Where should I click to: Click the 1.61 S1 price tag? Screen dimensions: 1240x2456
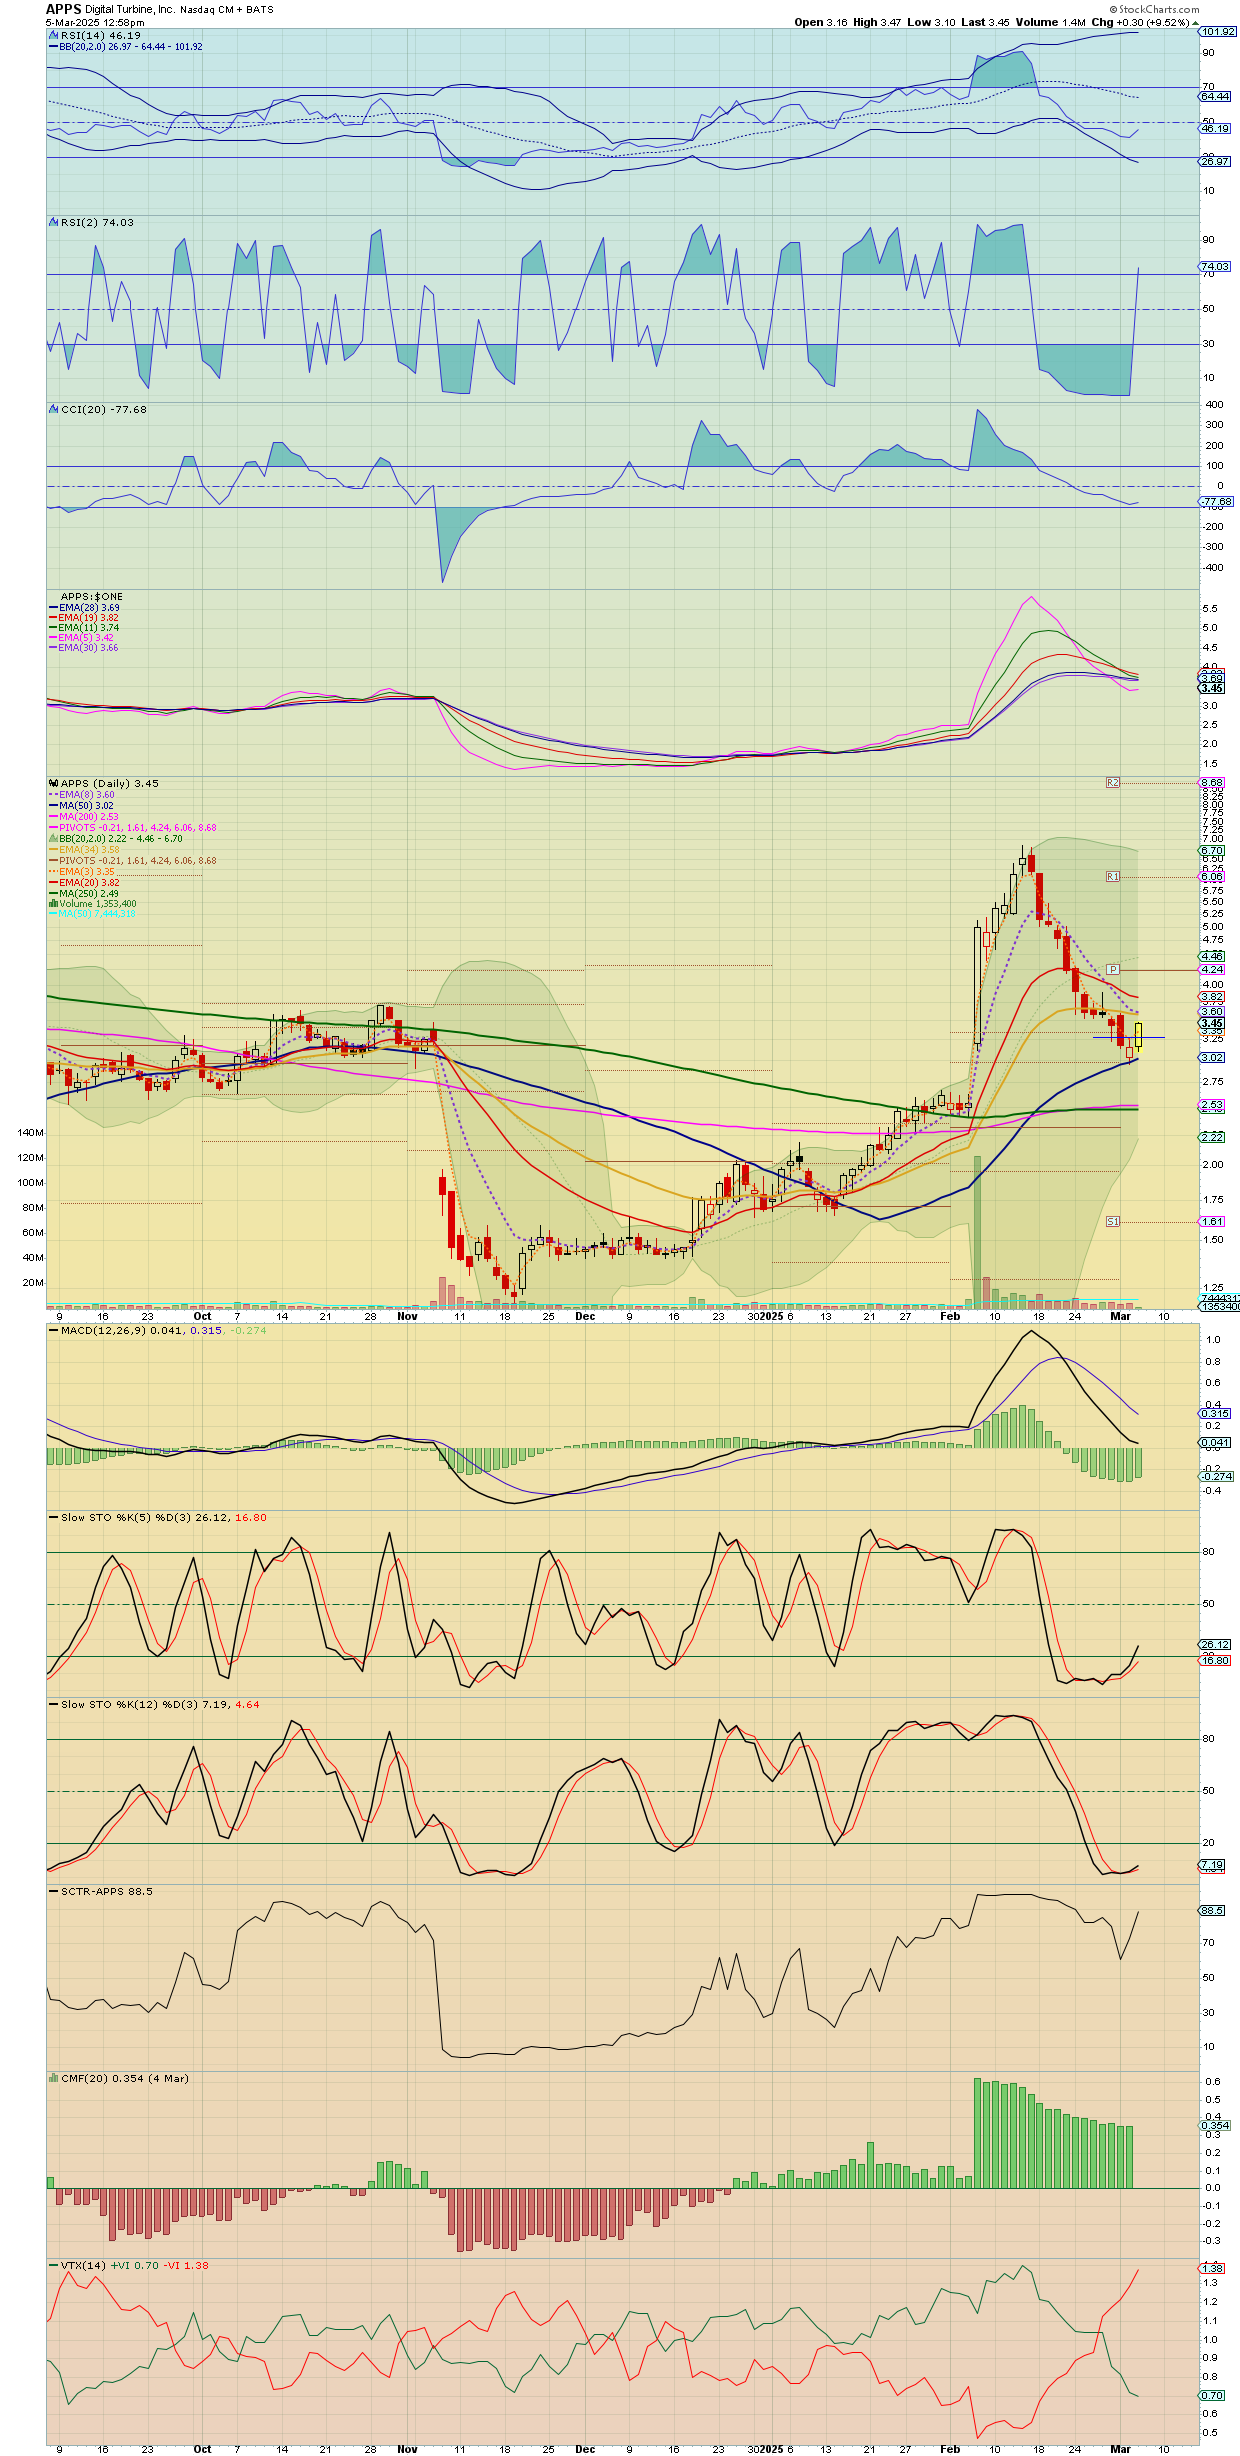coord(1212,1221)
